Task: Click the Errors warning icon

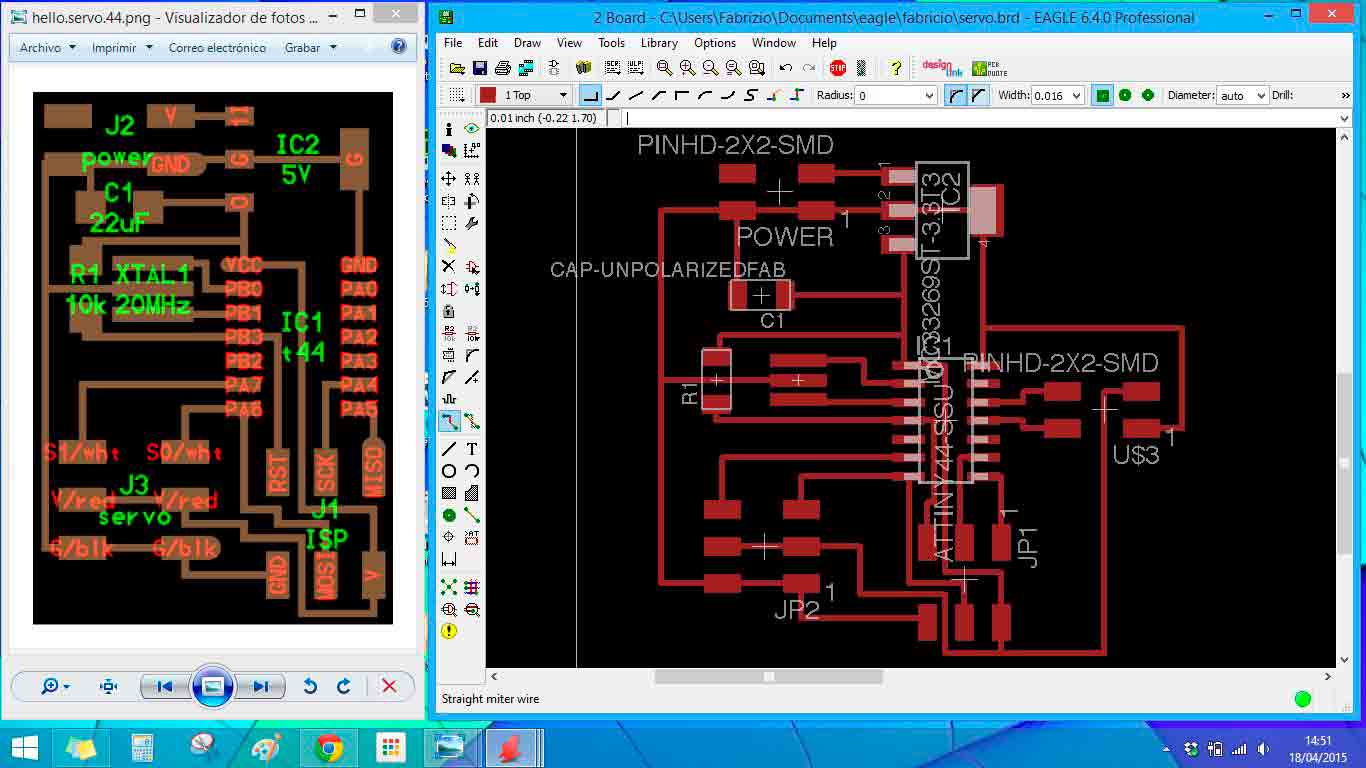Action: [x=449, y=631]
